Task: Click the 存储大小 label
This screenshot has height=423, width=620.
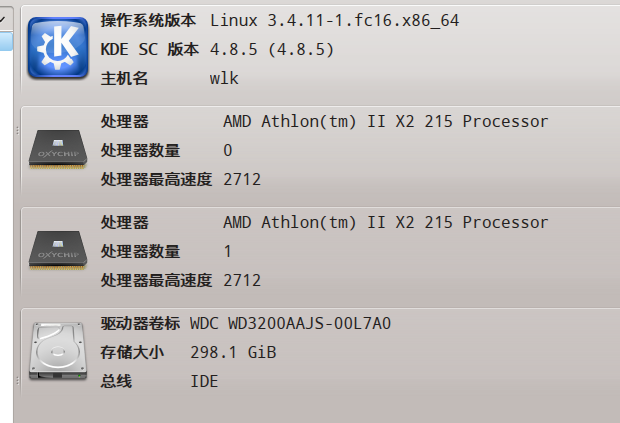Action: (132, 352)
